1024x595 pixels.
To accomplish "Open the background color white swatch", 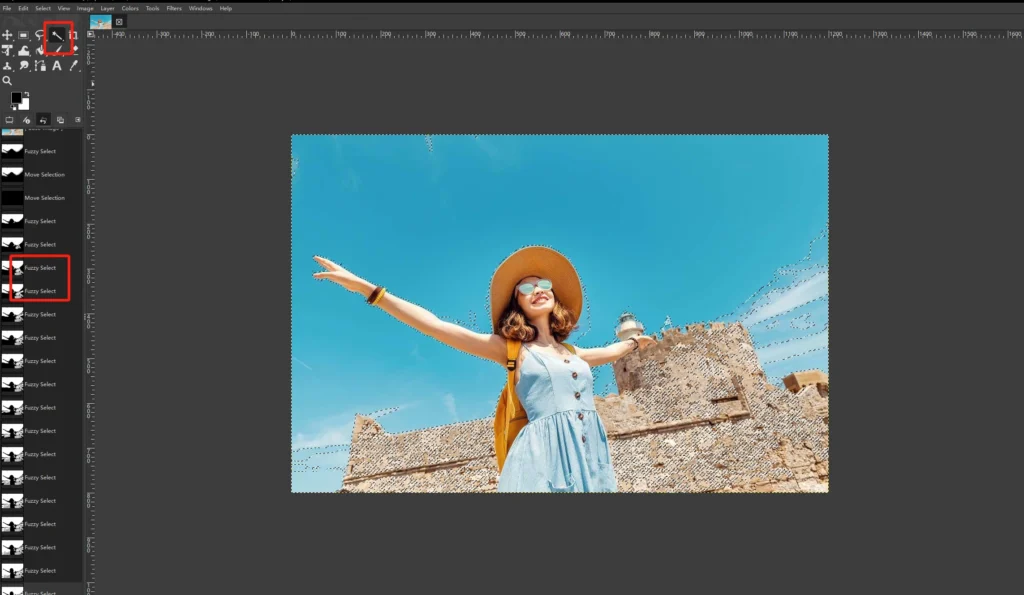I will [x=25, y=105].
